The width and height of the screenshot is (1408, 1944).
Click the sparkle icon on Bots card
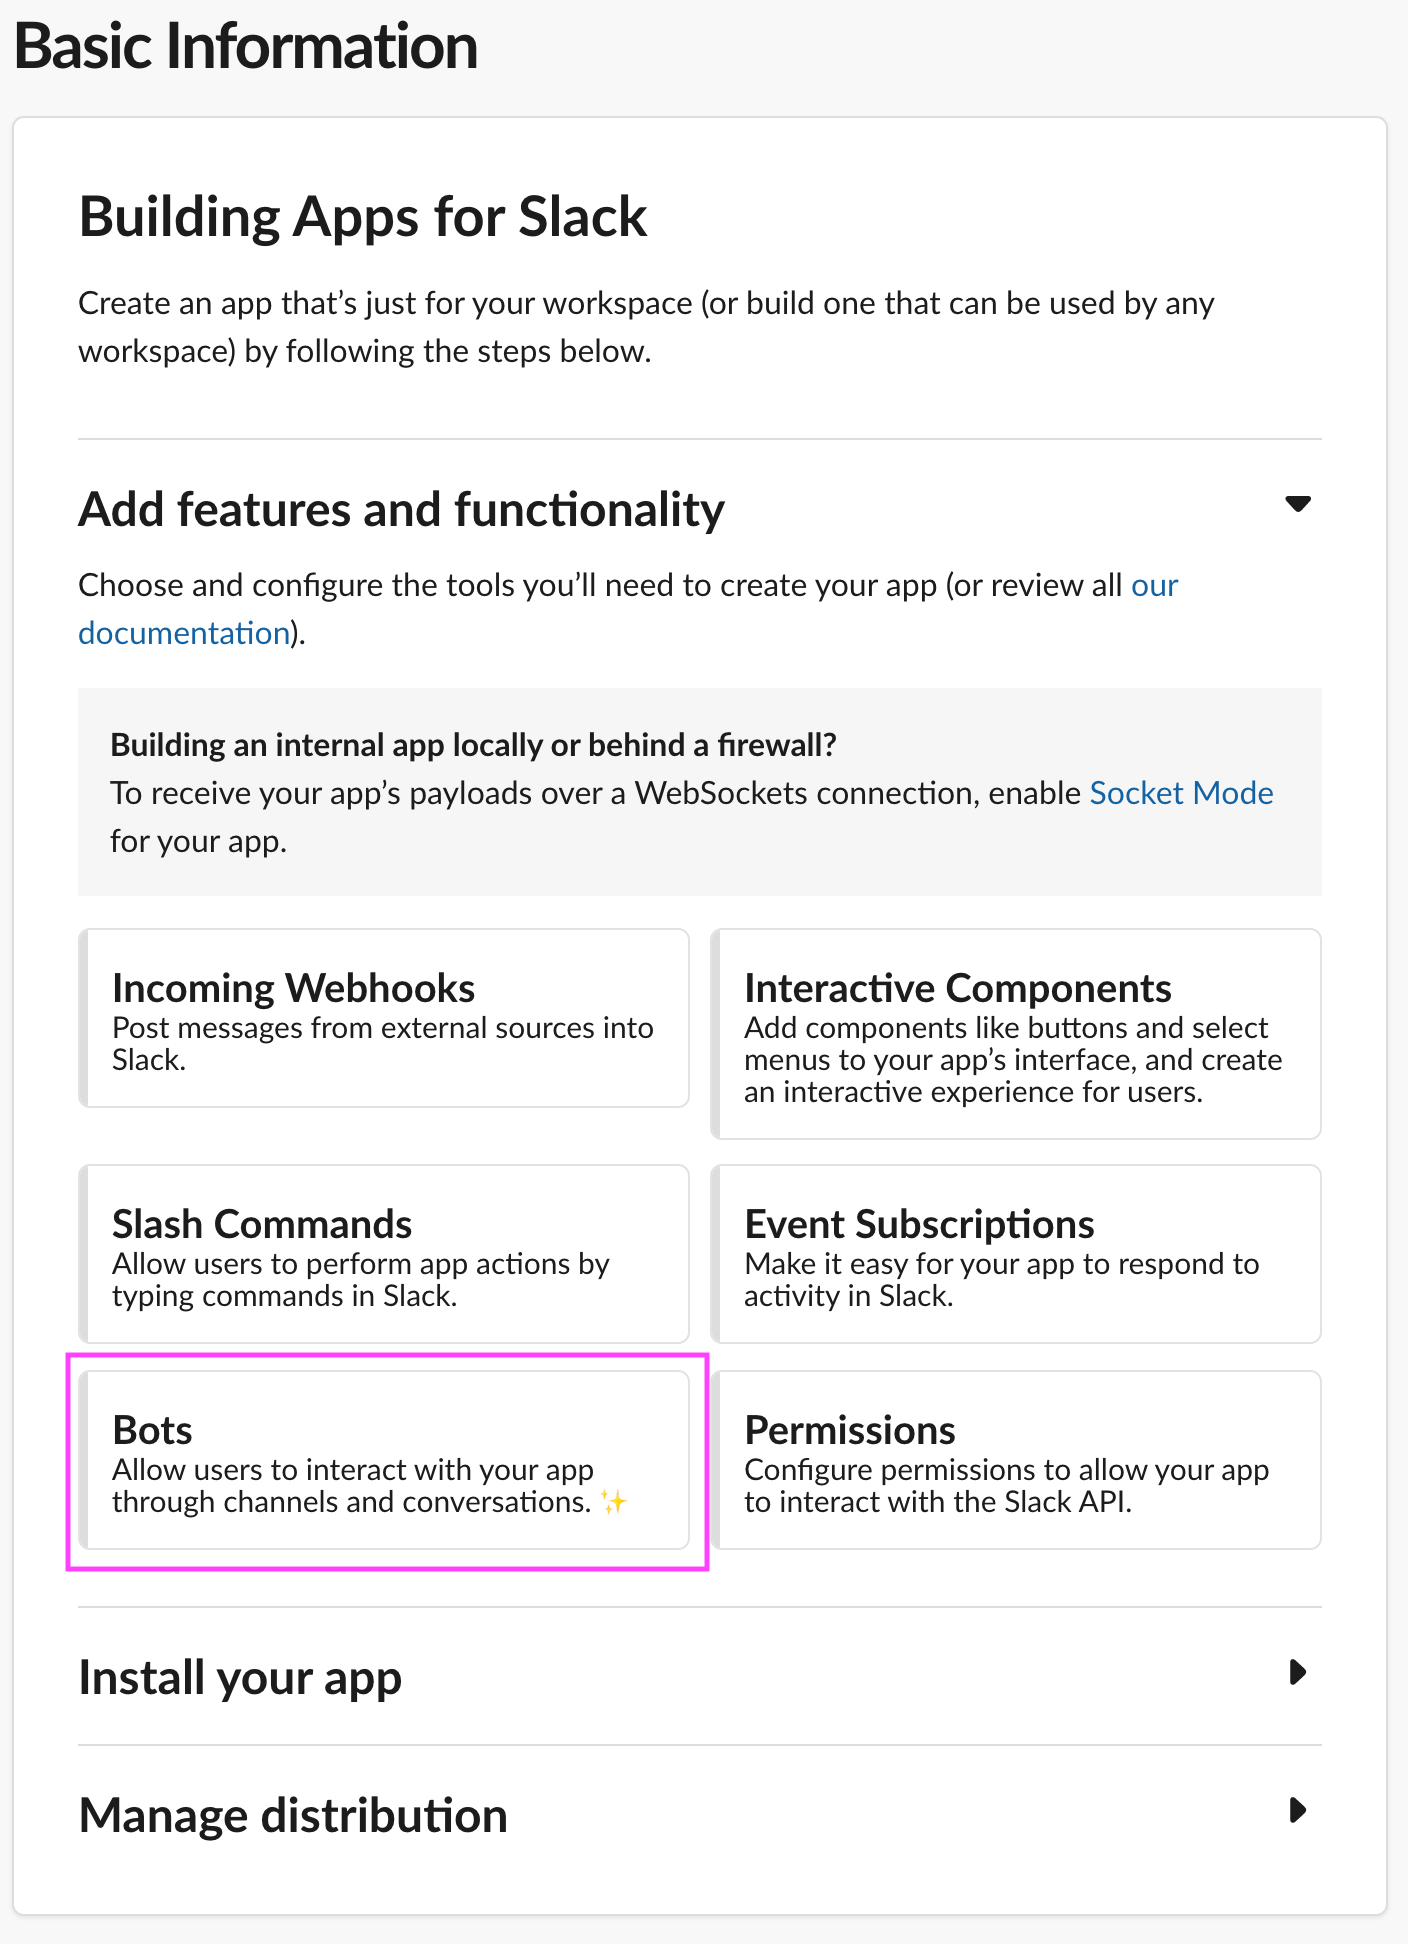pos(613,1501)
